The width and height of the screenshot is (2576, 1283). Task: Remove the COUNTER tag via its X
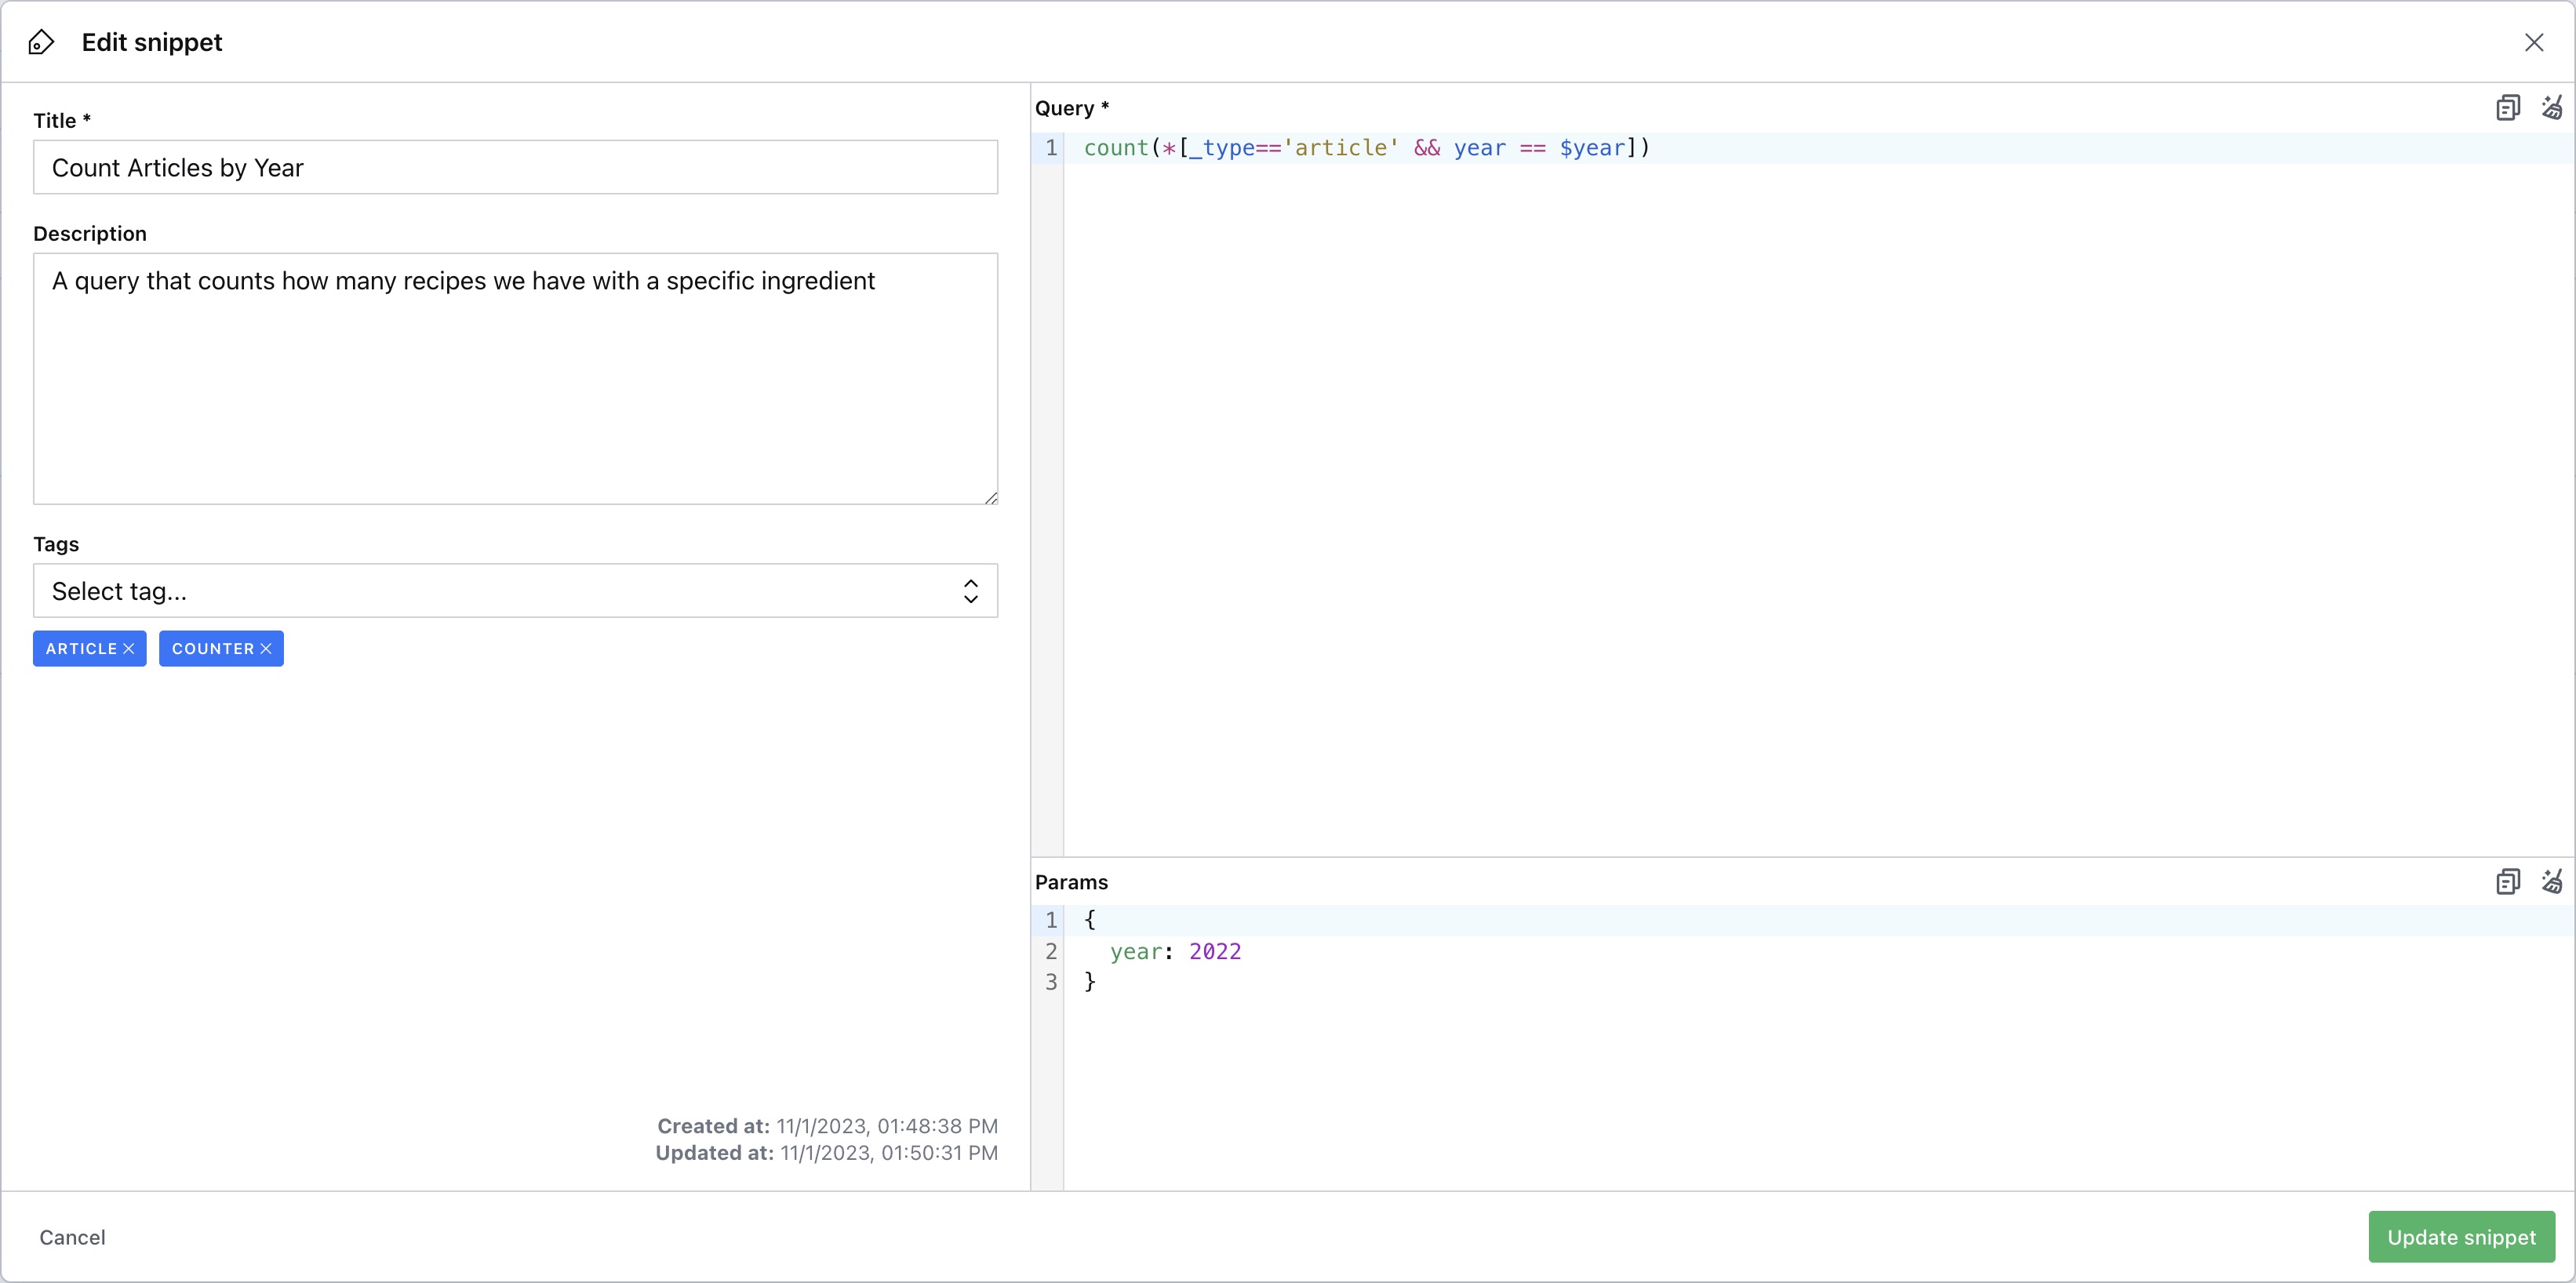[x=266, y=649]
